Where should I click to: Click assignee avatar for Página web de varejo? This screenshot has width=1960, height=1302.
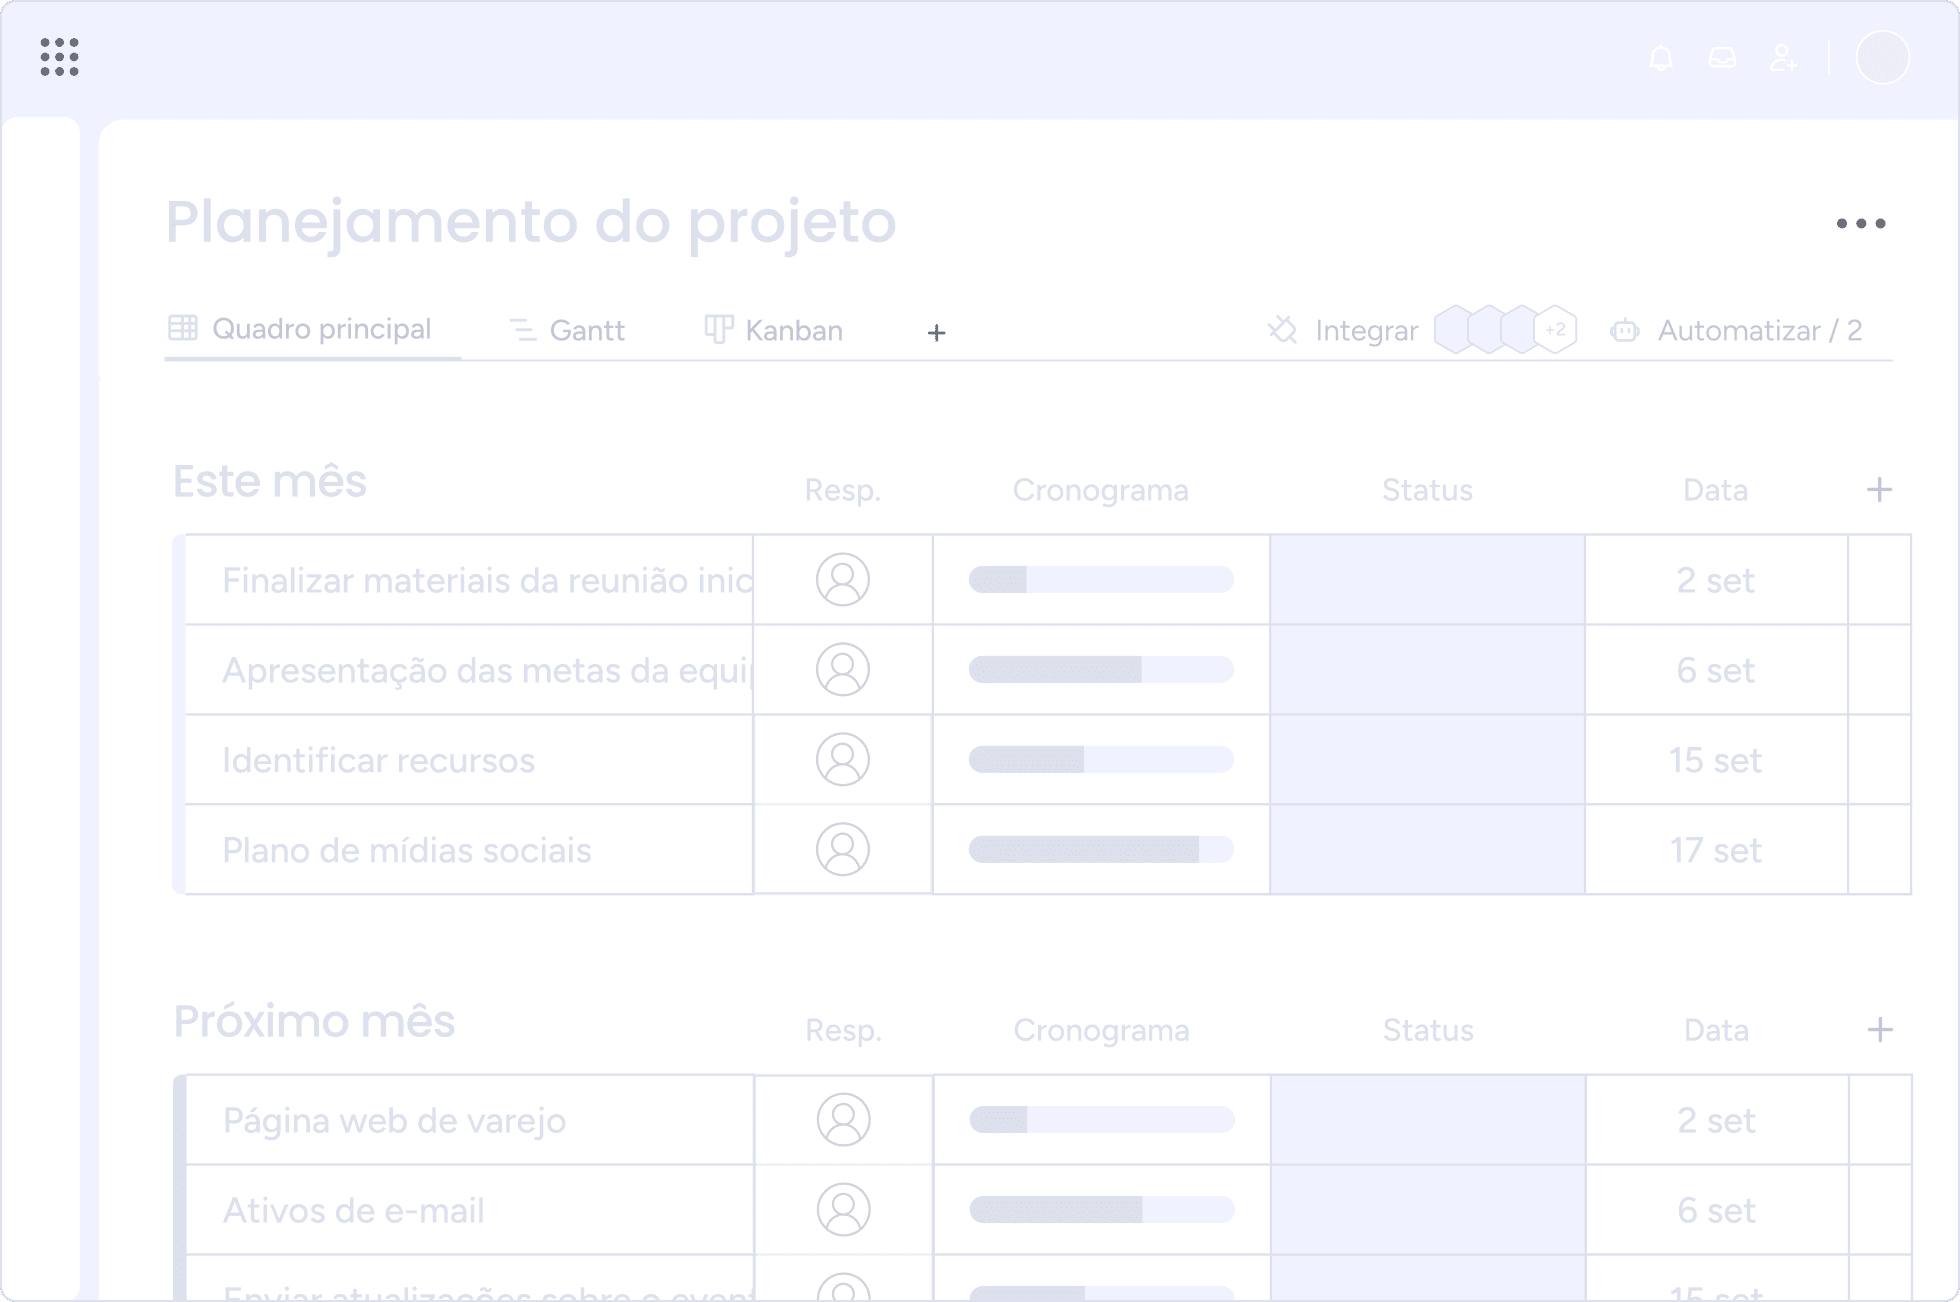coord(843,1120)
